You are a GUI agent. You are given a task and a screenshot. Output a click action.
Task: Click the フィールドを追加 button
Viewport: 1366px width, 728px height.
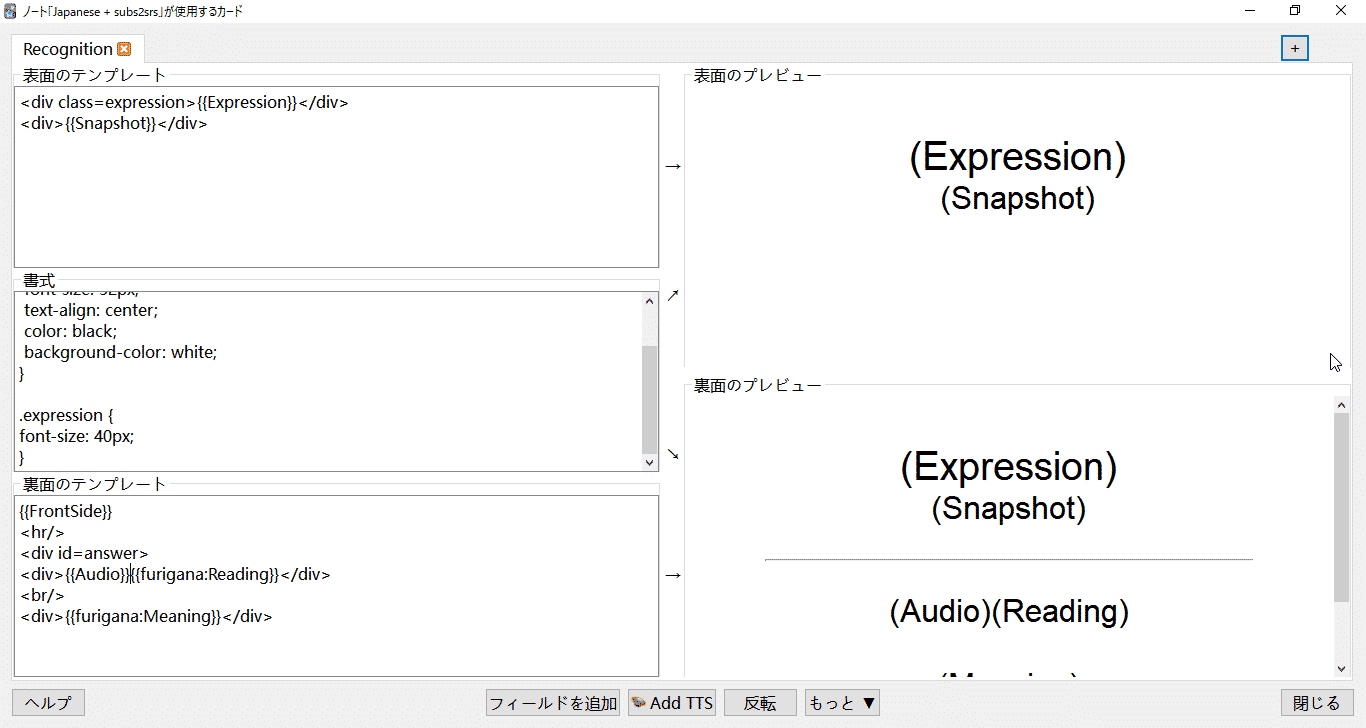[x=553, y=703]
